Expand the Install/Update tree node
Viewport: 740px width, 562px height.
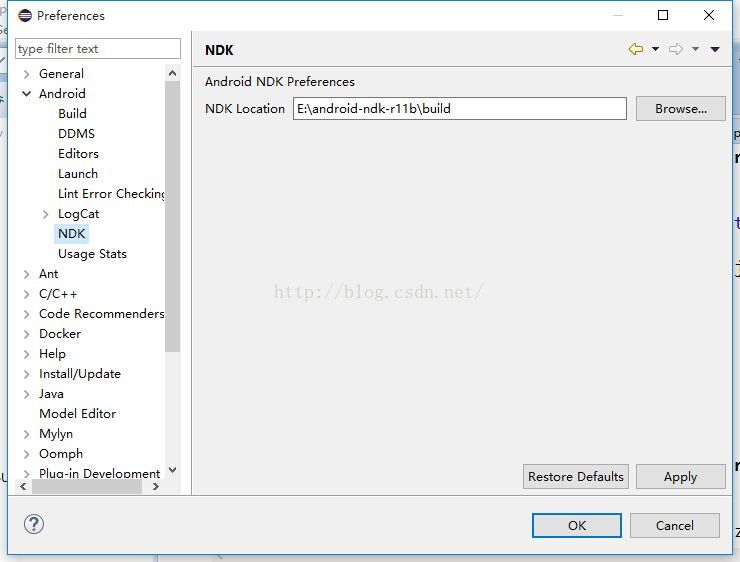[26, 374]
